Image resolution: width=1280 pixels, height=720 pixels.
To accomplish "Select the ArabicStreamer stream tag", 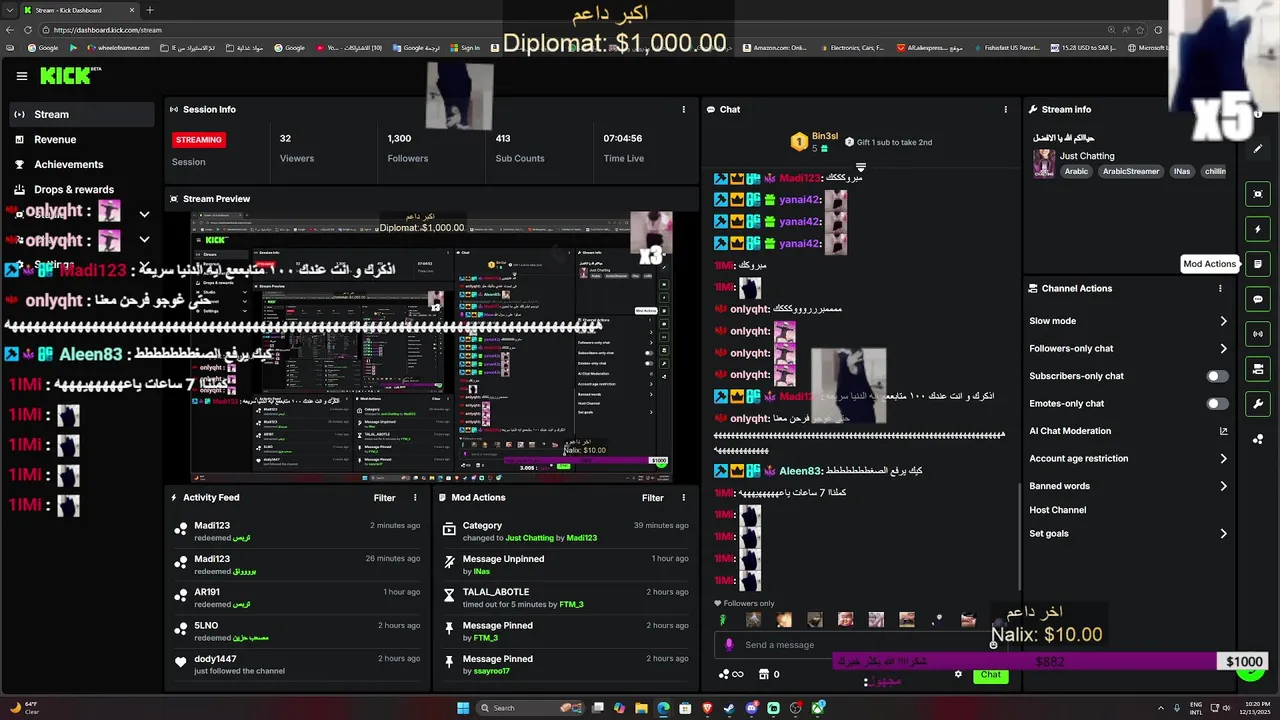I will [1131, 171].
